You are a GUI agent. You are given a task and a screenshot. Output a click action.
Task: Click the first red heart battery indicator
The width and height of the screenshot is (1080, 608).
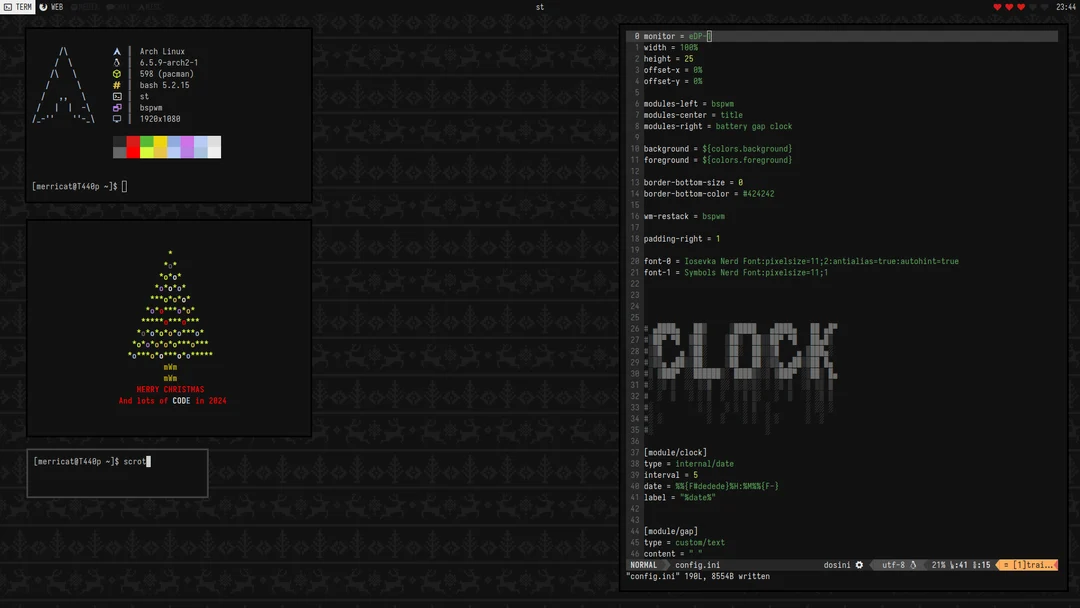pyautogui.click(x=997, y=6)
